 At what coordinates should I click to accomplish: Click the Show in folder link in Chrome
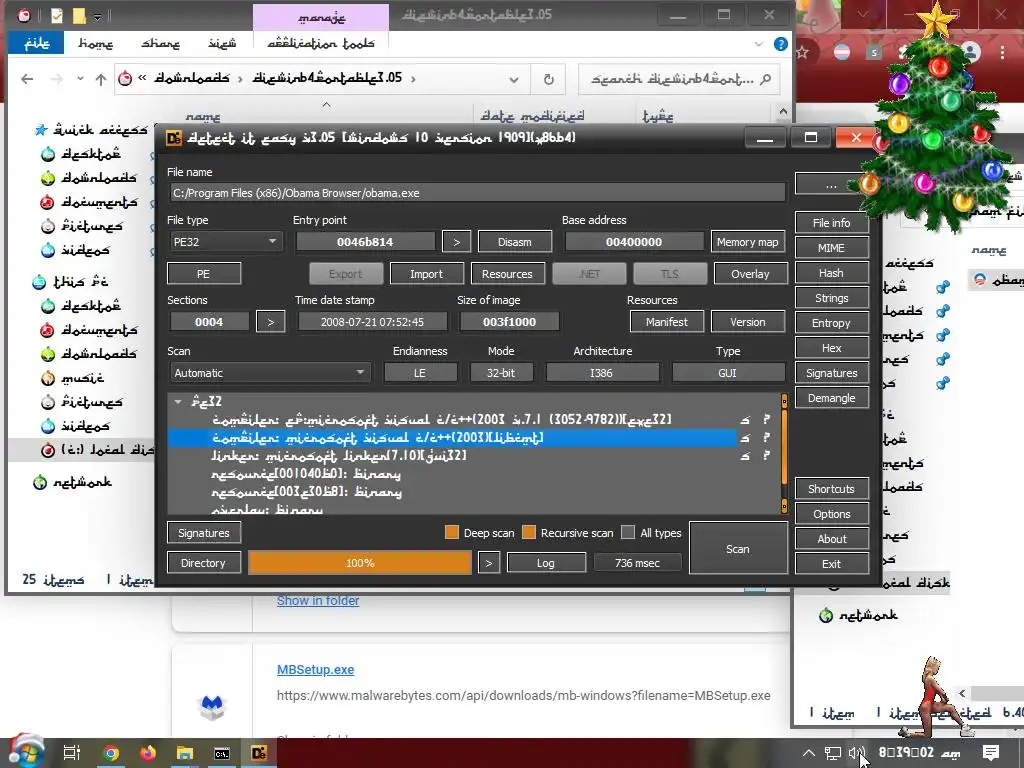pos(318,601)
